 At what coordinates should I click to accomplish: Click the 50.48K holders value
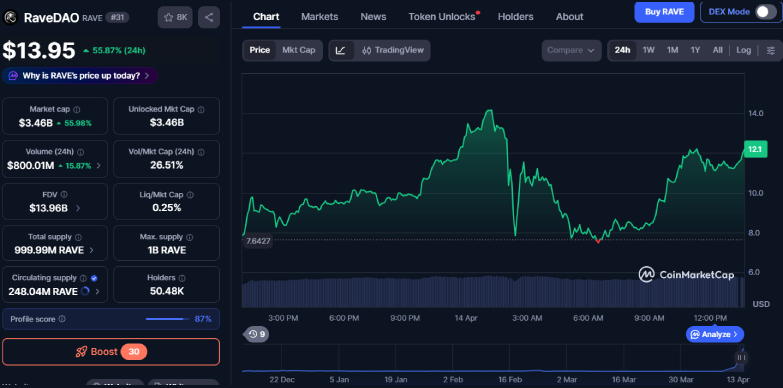tap(167, 291)
